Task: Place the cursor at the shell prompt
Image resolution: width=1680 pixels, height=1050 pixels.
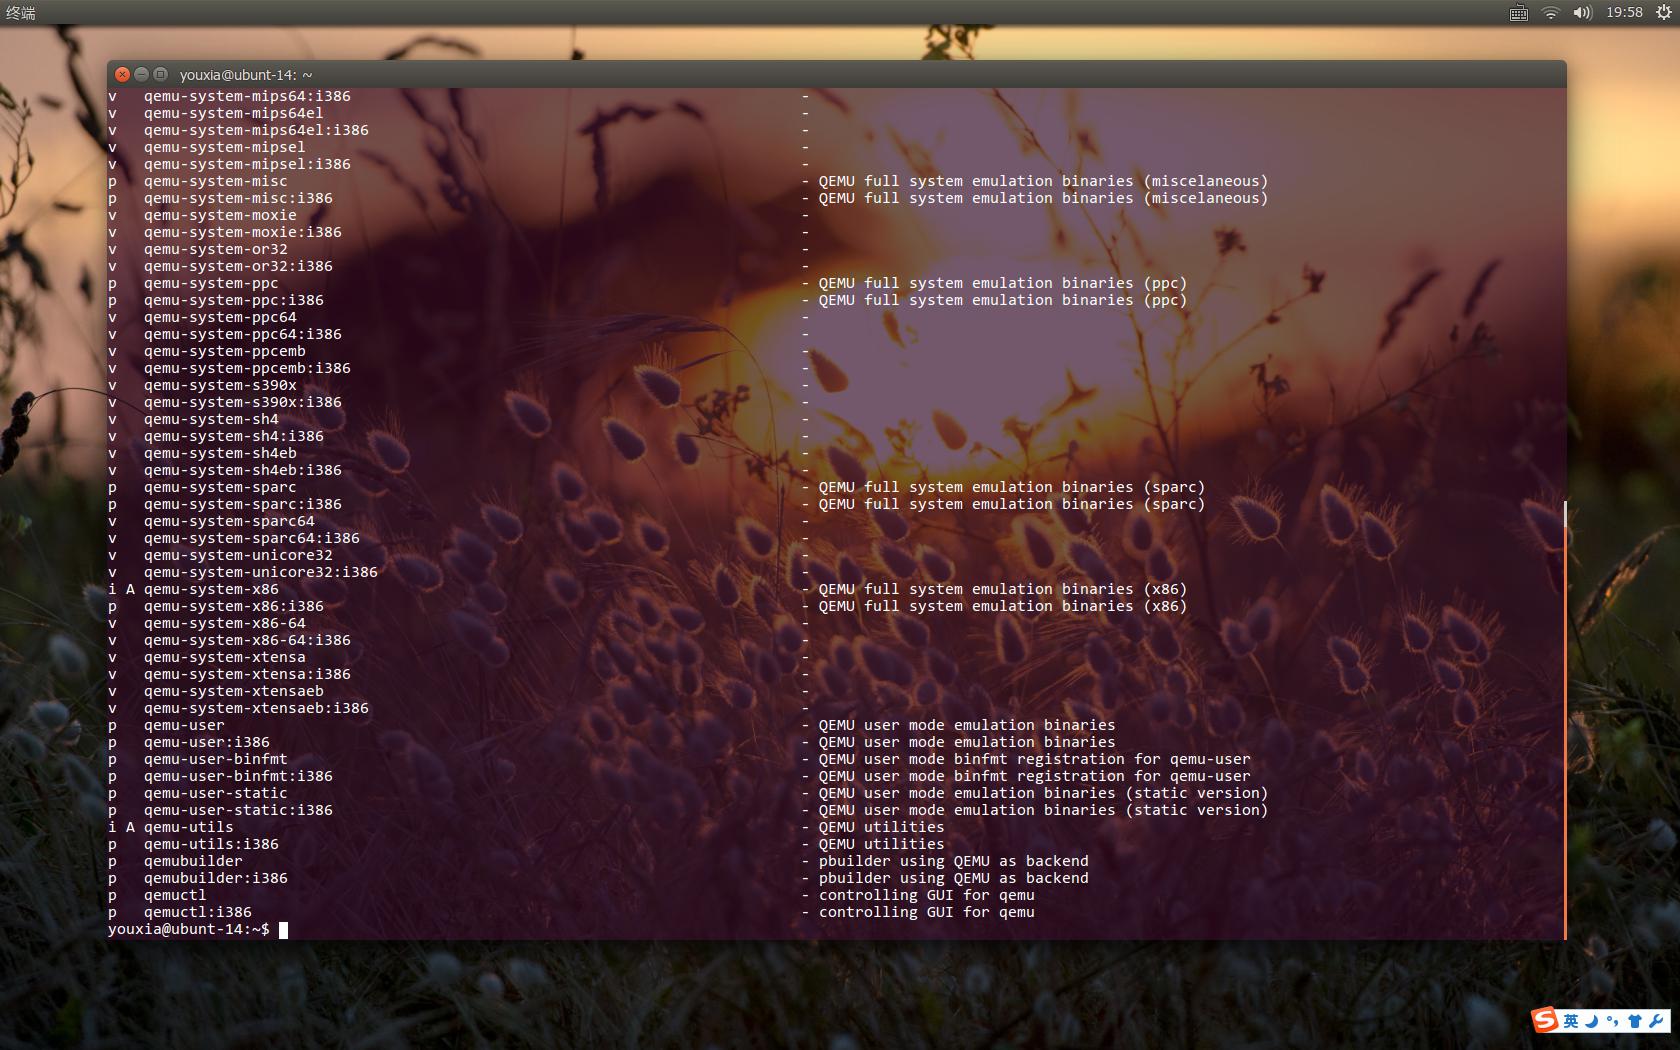Action: pos(283,929)
